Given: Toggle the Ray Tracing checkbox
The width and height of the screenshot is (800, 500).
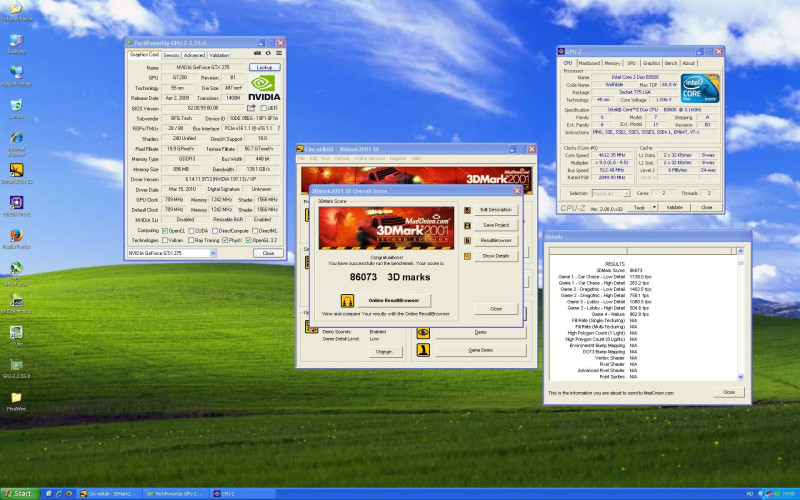Looking at the screenshot, I should point(191,240).
